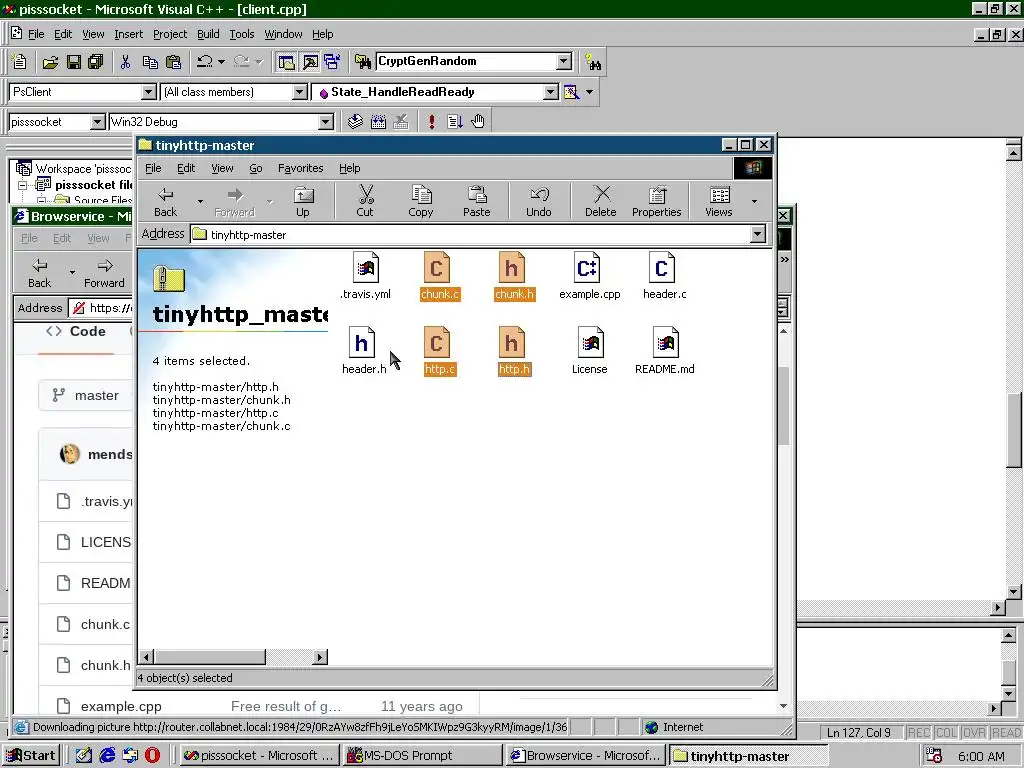Click the Save All stacked disks icon
Screen dimensions: 1024x768
96,62
